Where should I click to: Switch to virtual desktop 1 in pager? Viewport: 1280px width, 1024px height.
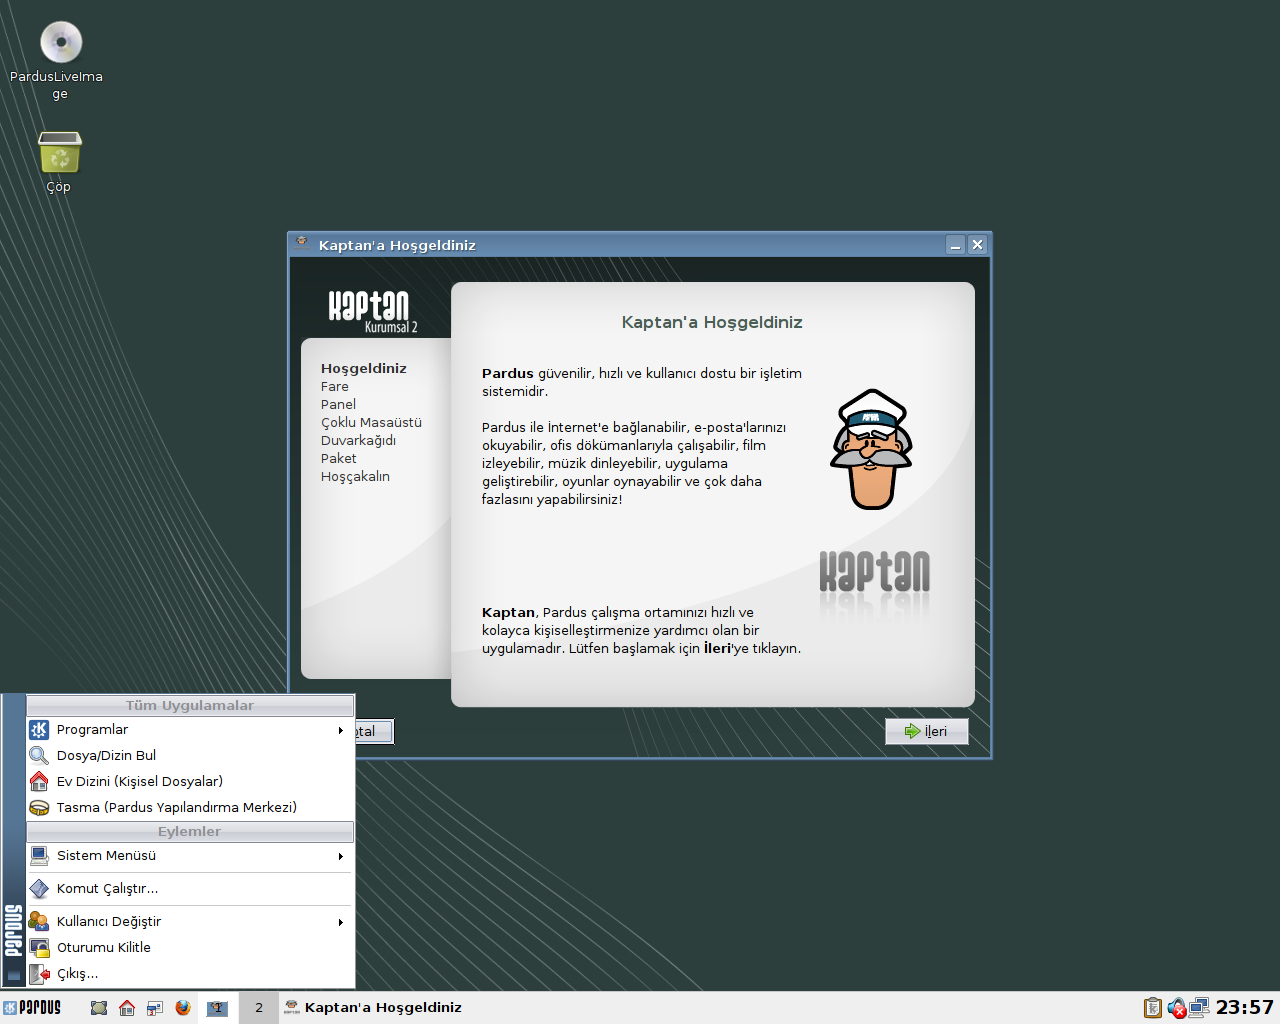tap(217, 1008)
